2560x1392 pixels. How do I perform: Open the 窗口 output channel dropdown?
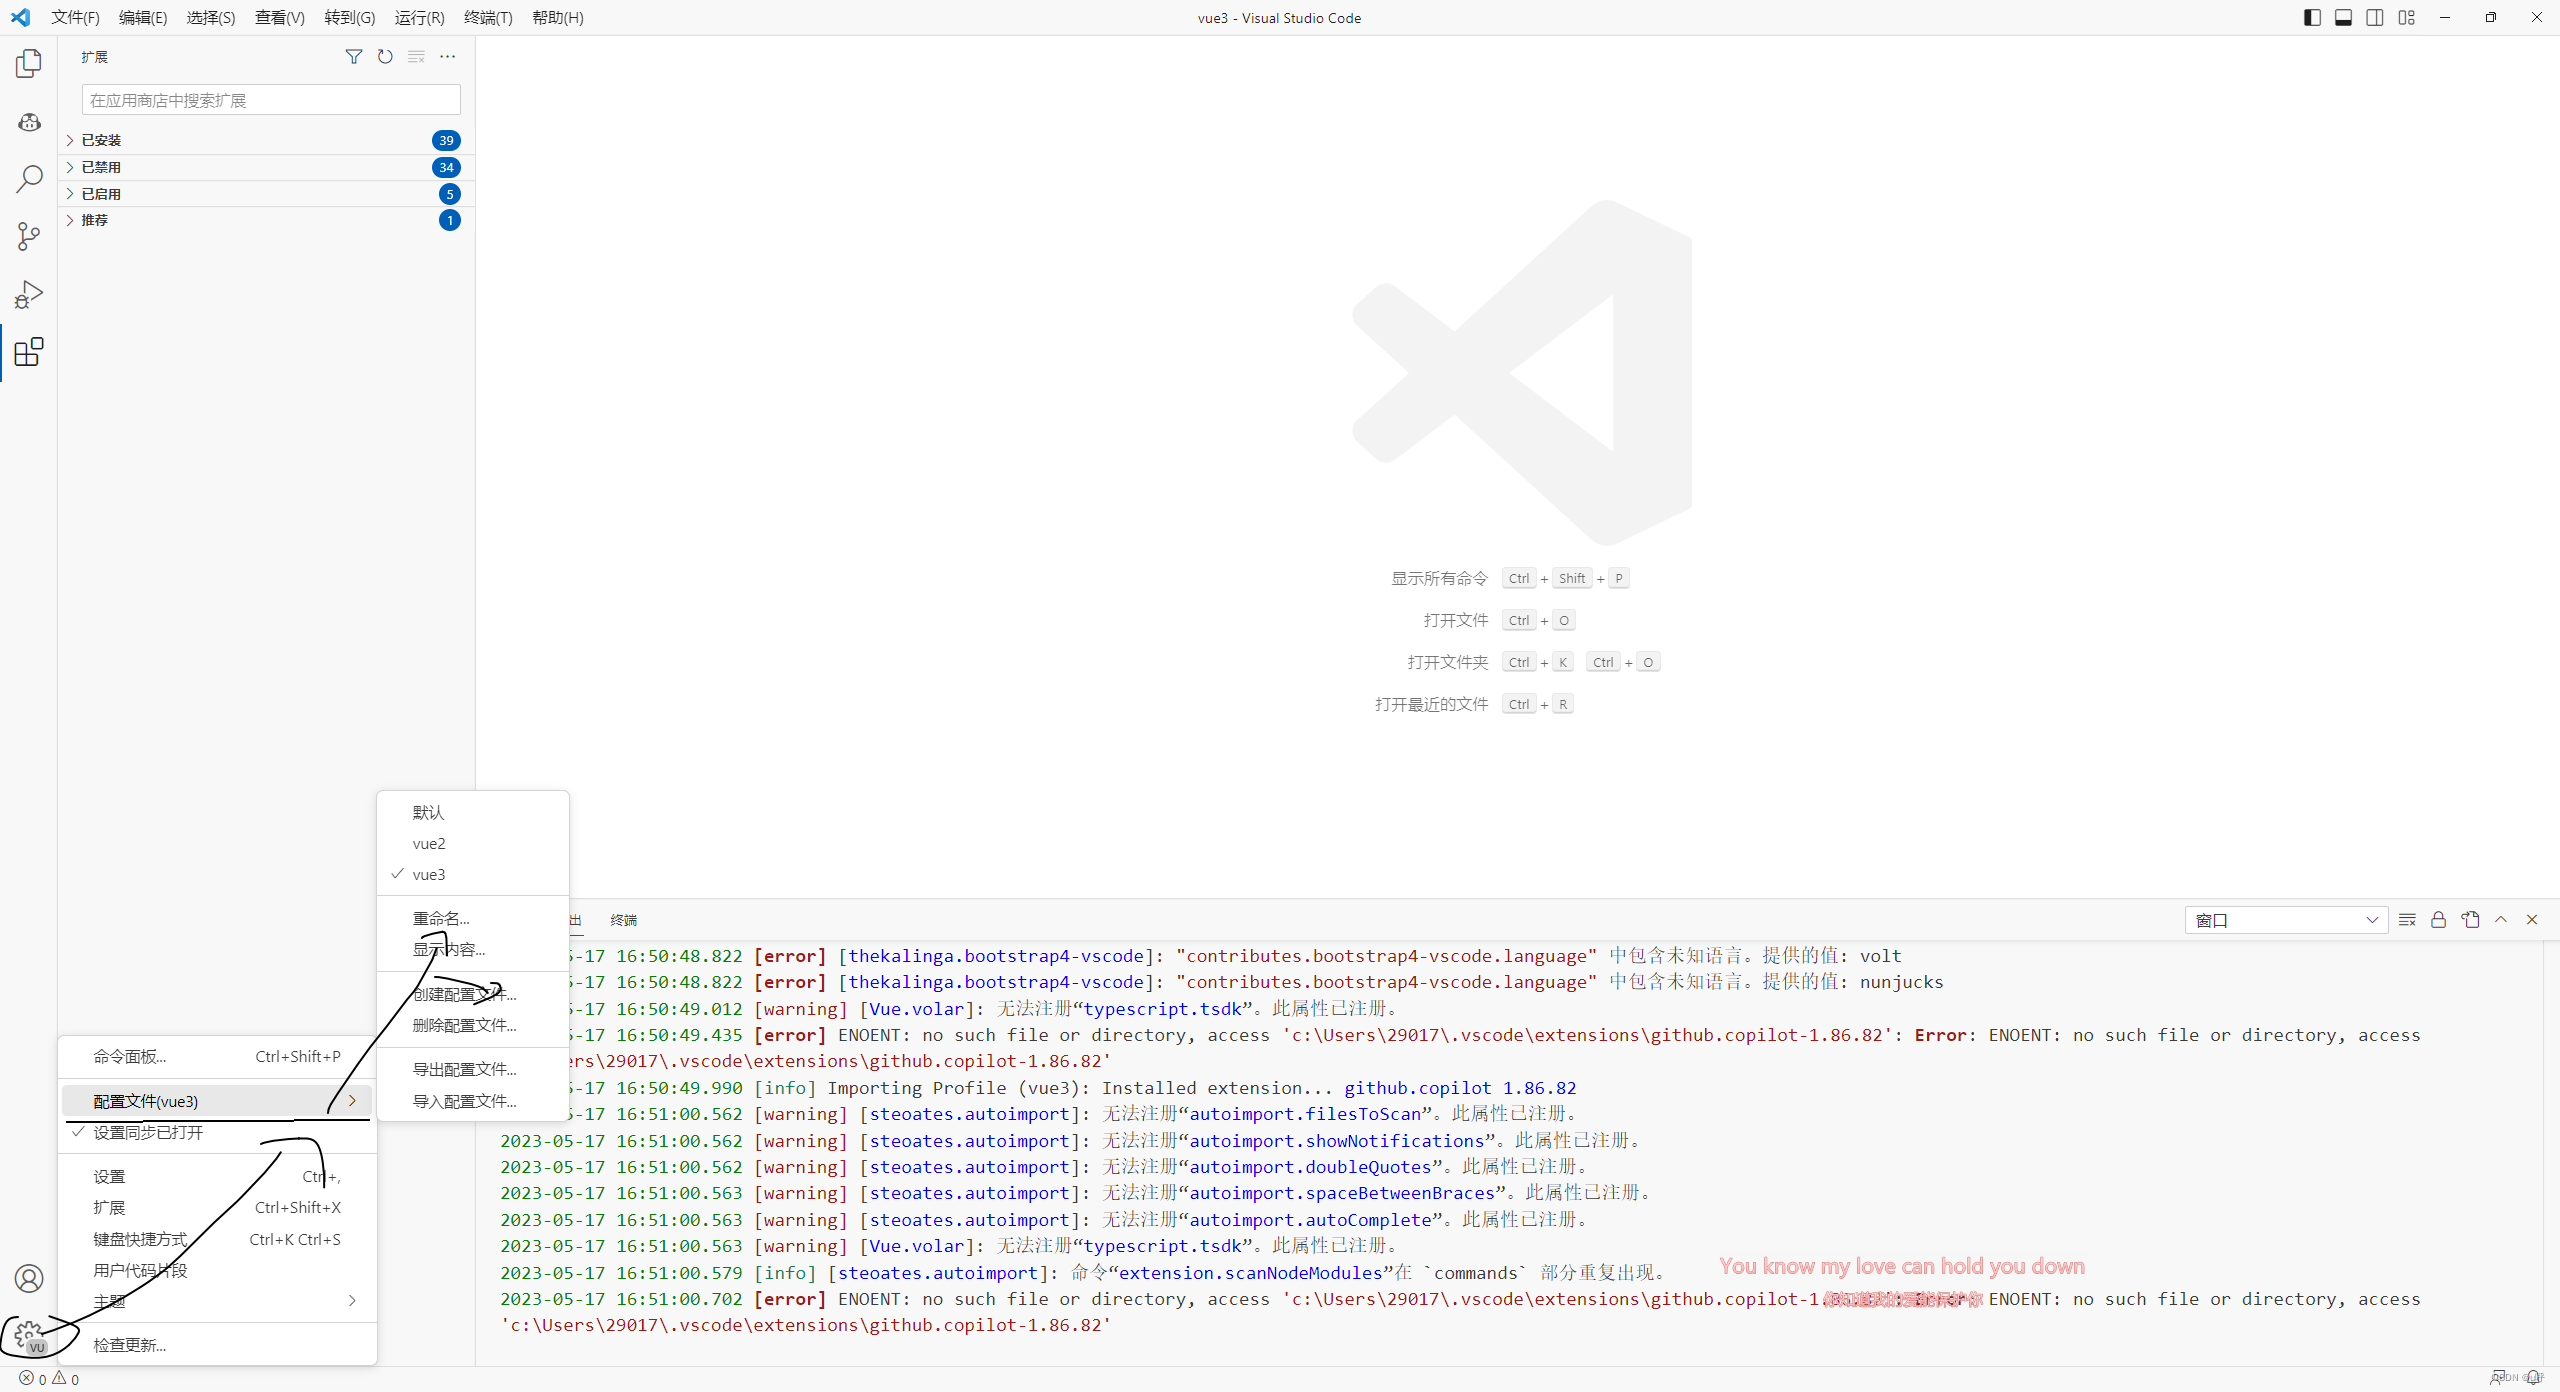point(2285,920)
